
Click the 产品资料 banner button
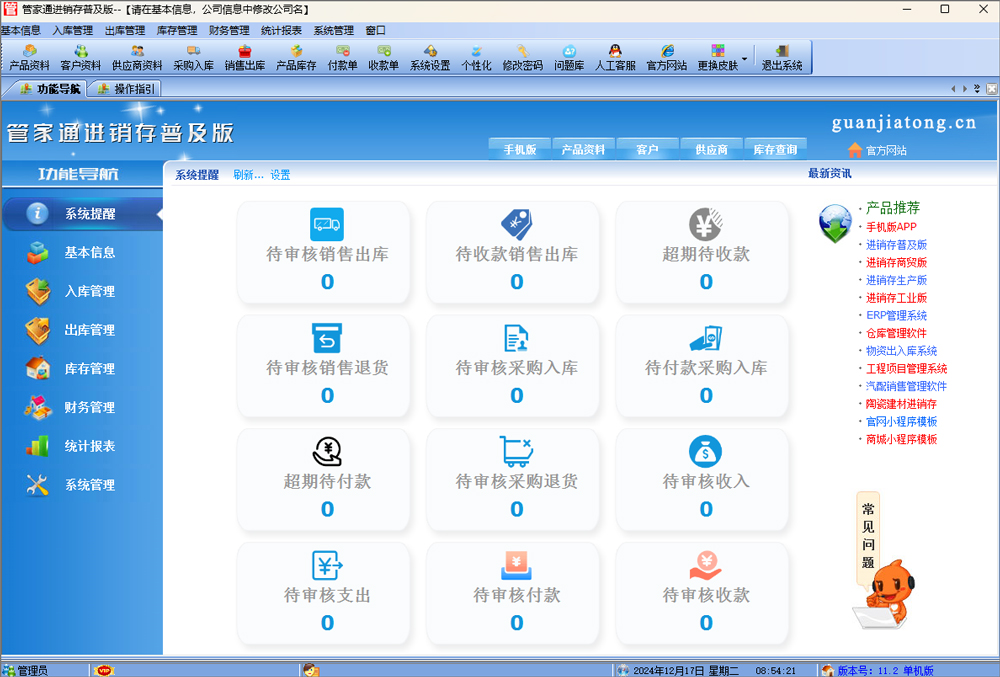583,149
